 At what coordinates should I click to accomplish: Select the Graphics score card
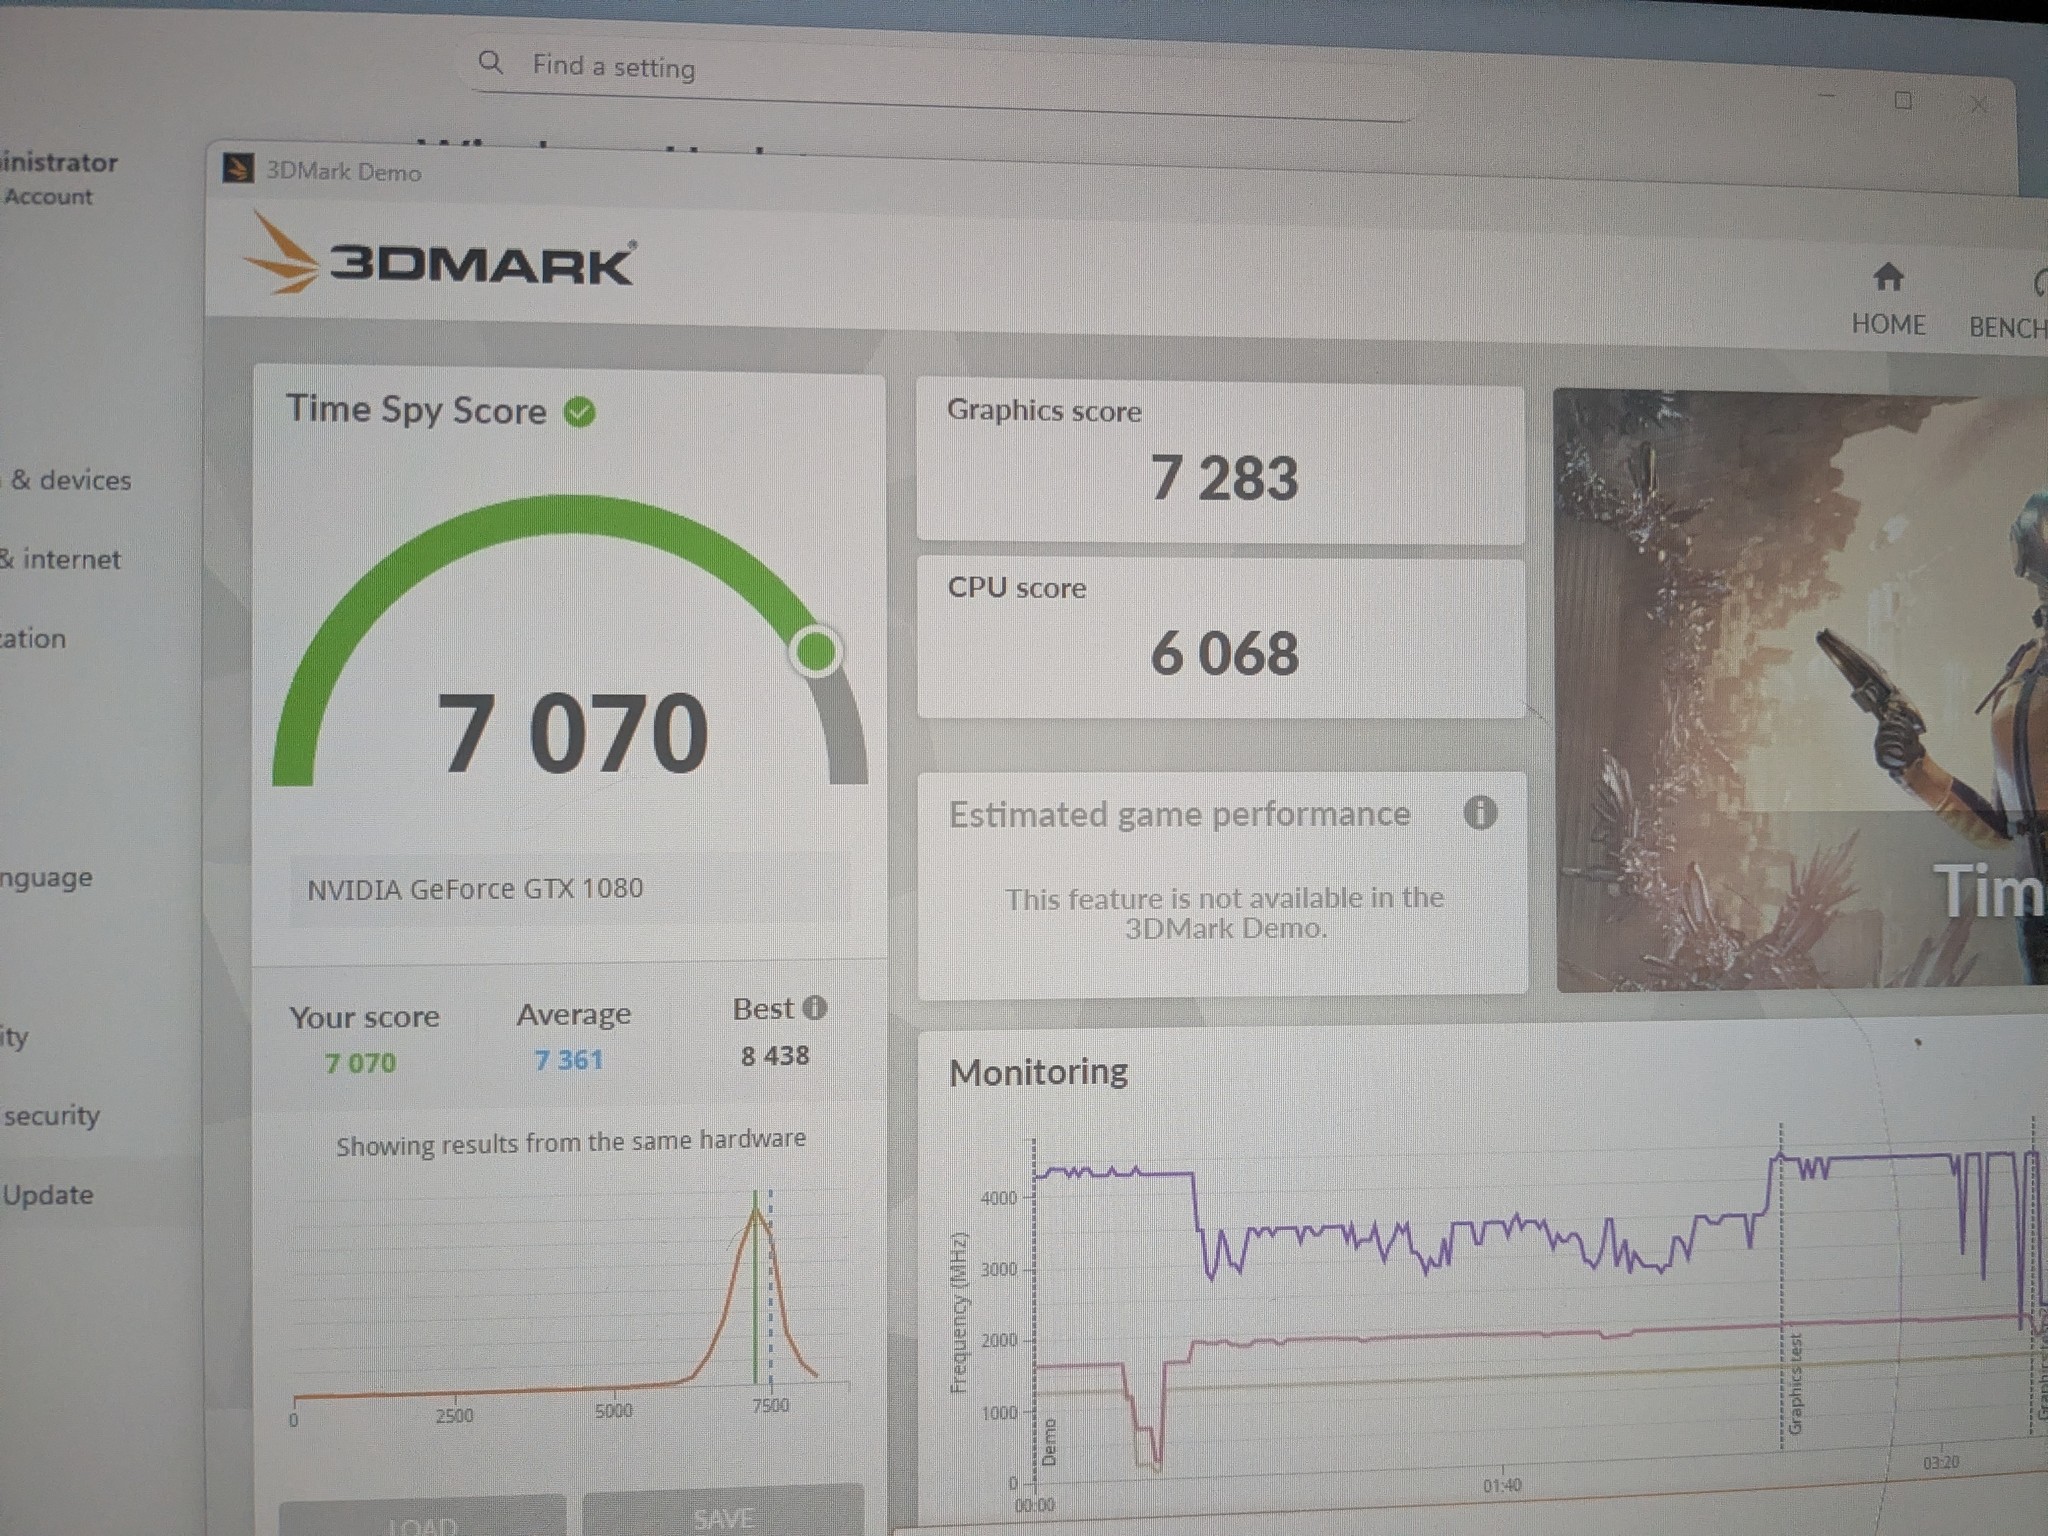[x=1220, y=465]
